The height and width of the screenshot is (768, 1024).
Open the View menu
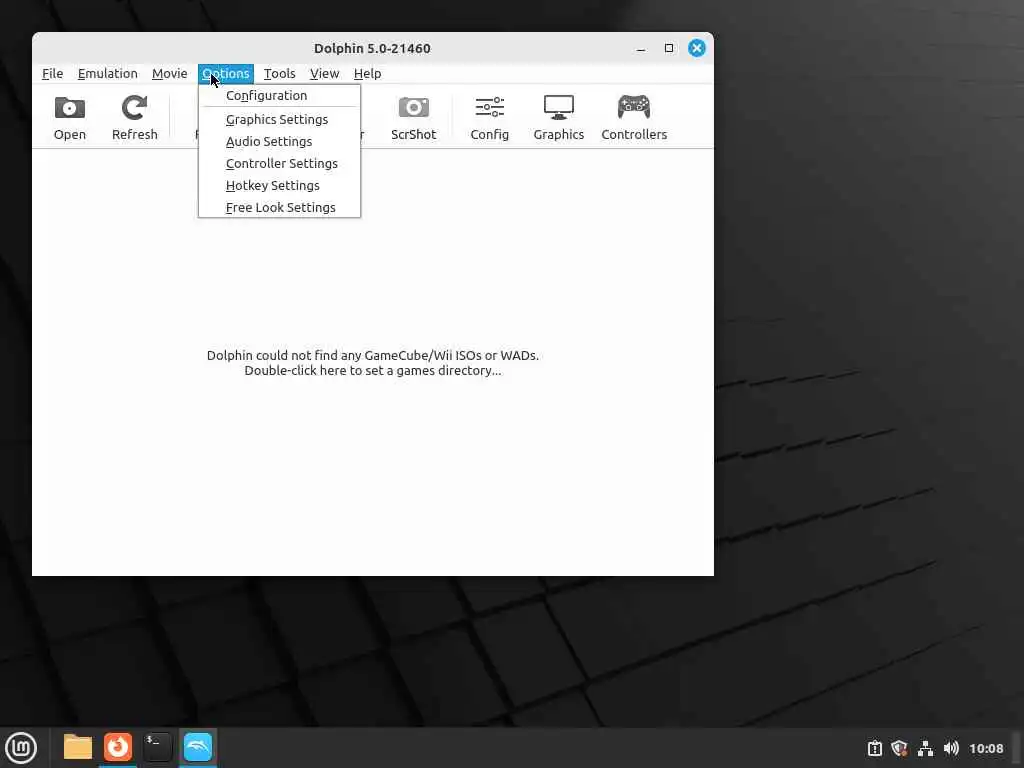324,73
